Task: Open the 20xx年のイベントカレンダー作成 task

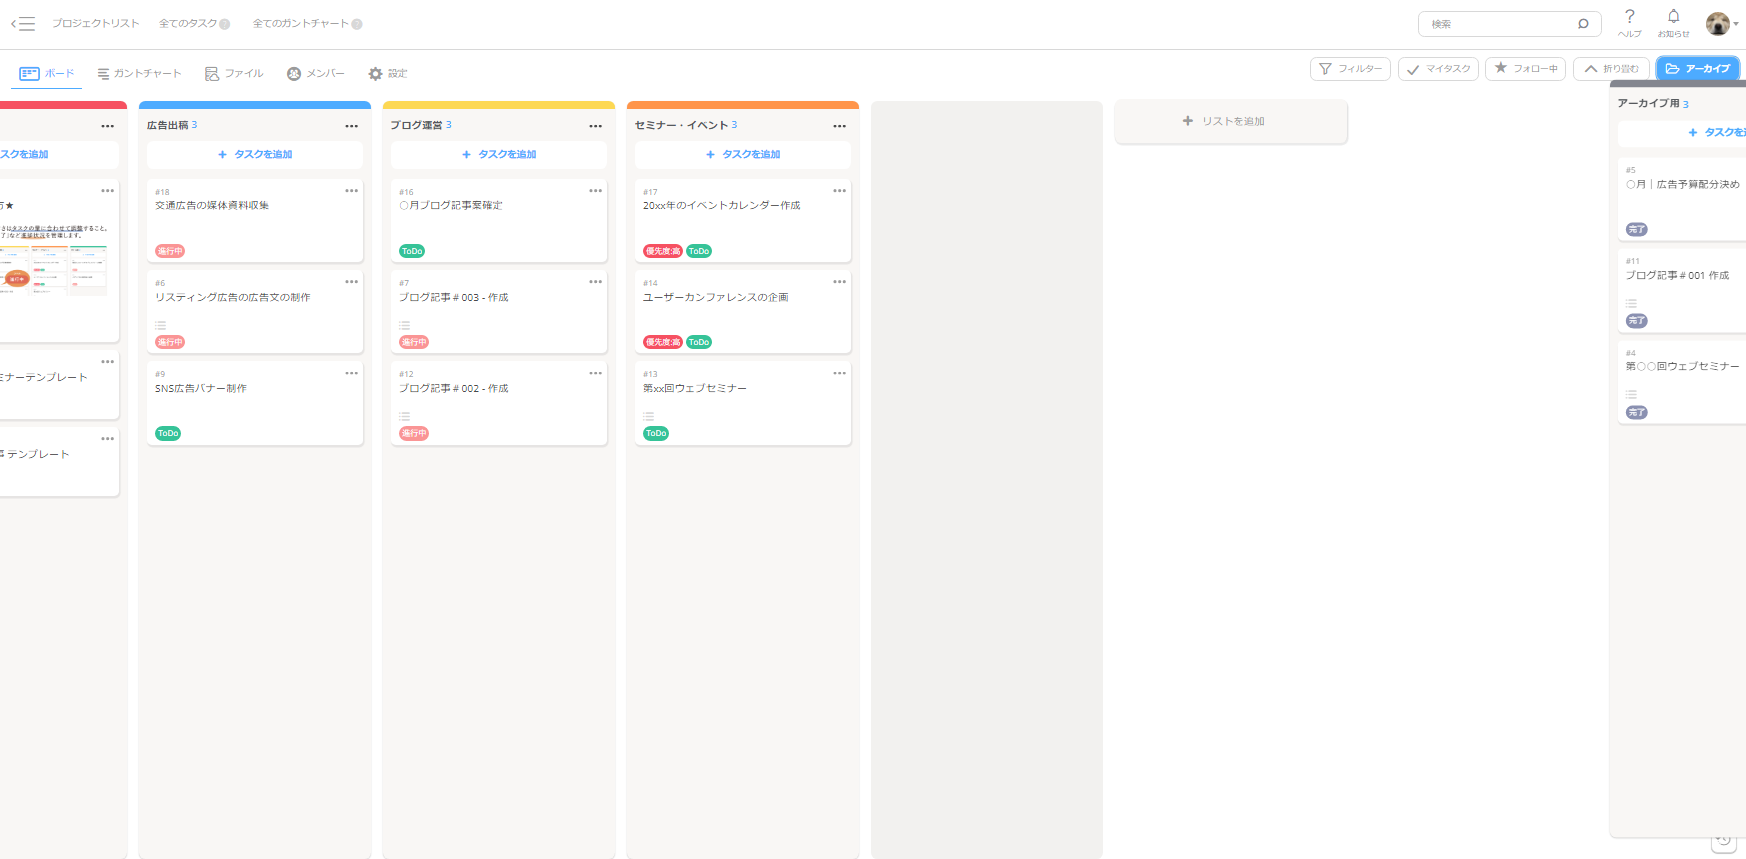Action: pos(743,220)
